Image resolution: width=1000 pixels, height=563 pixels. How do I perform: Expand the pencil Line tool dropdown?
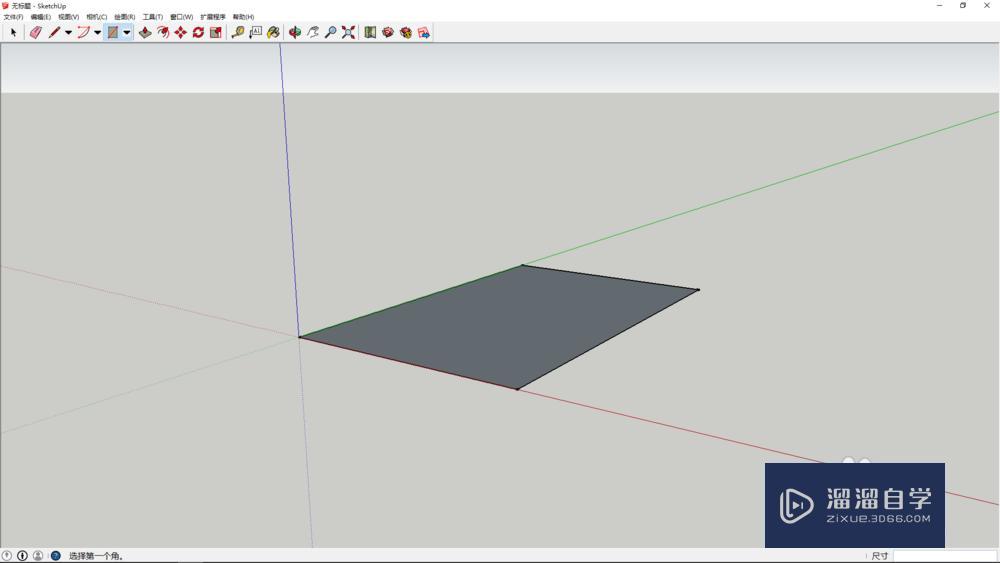[x=68, y=33]
